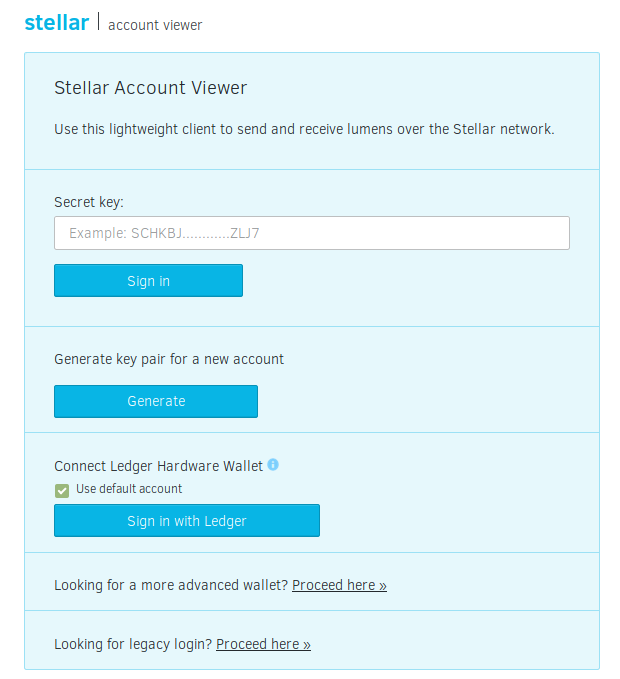The height and width of the screenshot is (679, 620).
Task: Click 'Generate key pair for a new account' text
Action: (x=169, y=359)
